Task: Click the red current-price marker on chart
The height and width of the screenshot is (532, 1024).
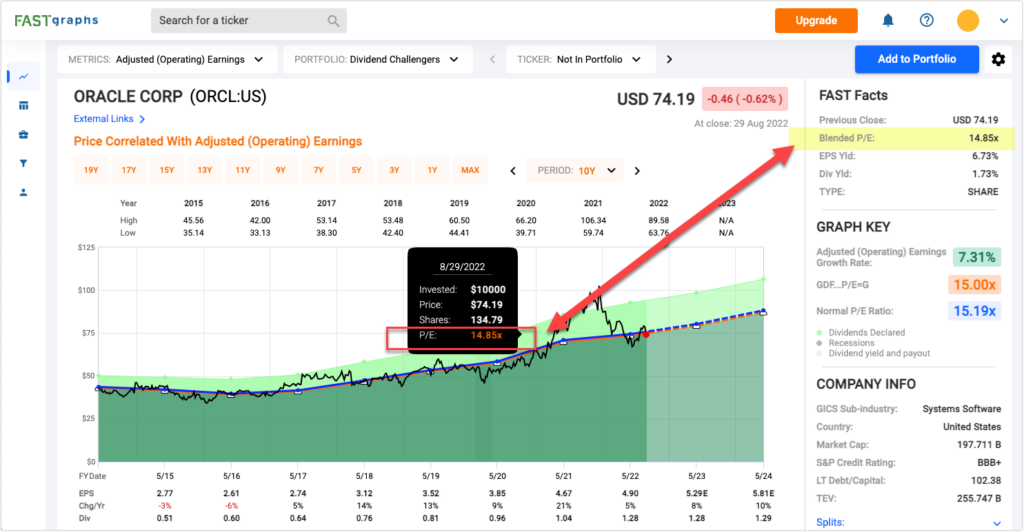Action: [646, 334]
